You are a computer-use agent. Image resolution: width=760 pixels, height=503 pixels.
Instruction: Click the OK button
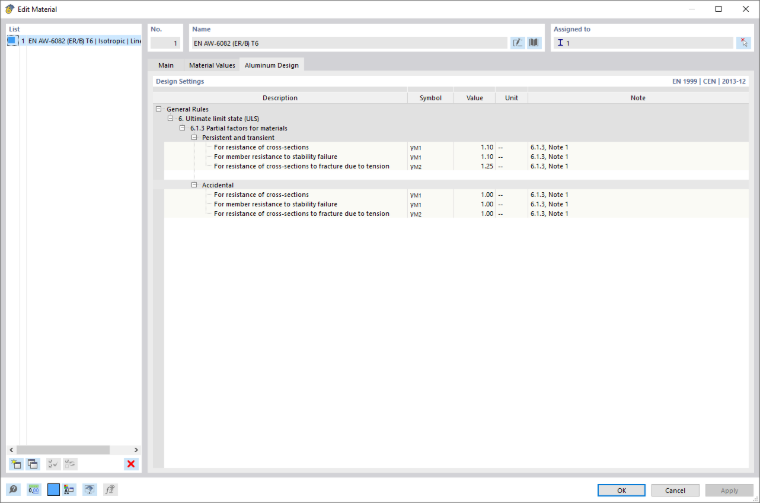621,490
